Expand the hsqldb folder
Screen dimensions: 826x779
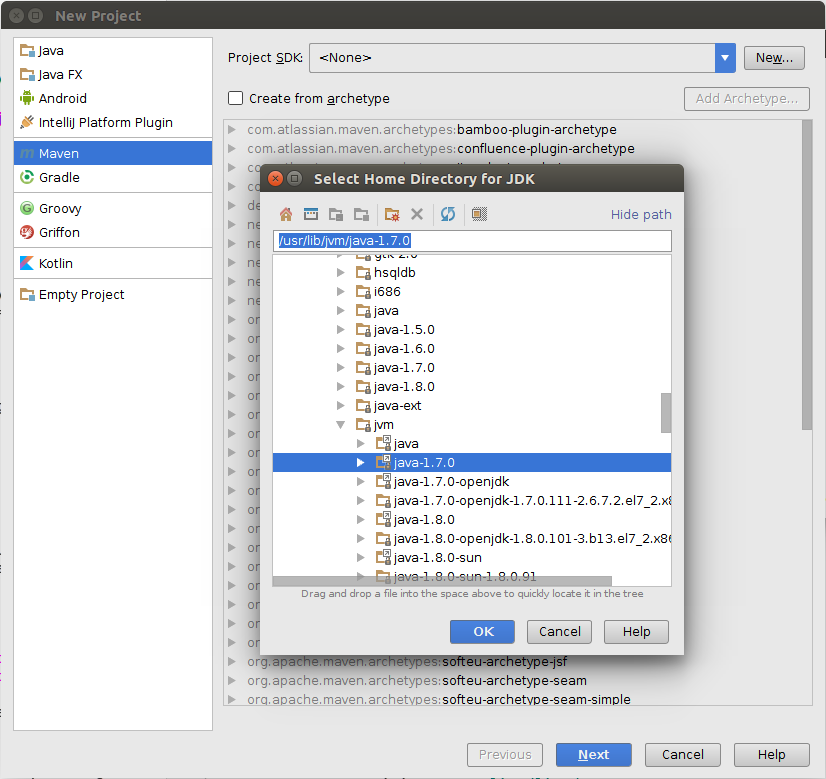tap(341, 273)
